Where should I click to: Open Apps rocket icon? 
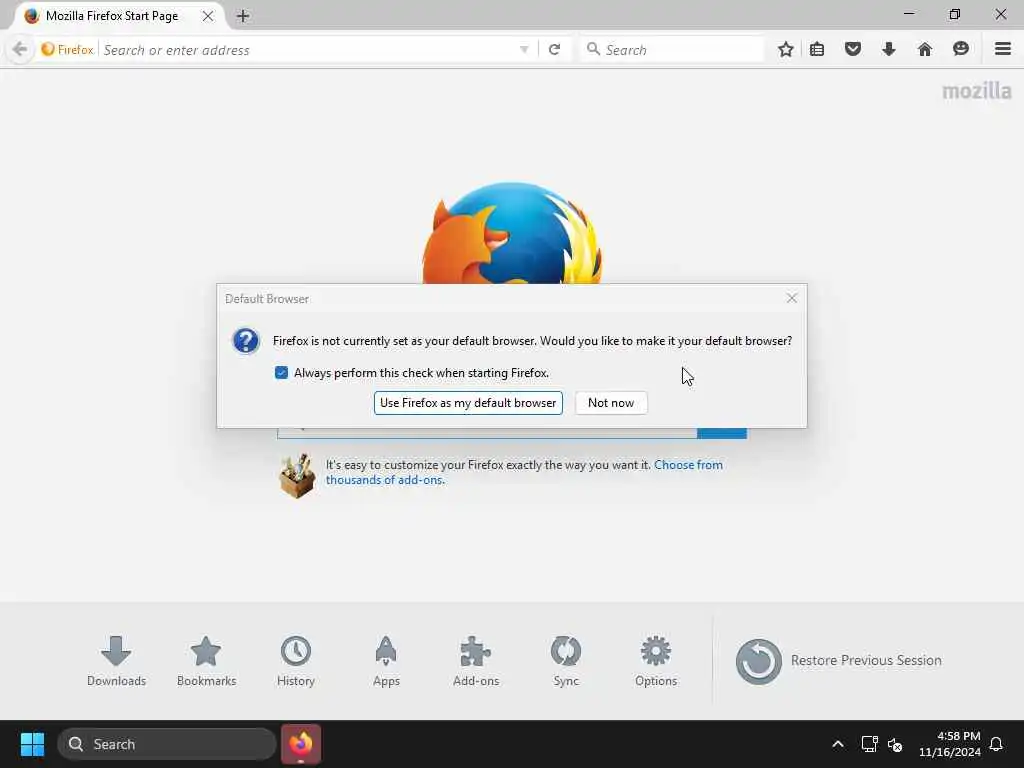[x=386, y=661]
